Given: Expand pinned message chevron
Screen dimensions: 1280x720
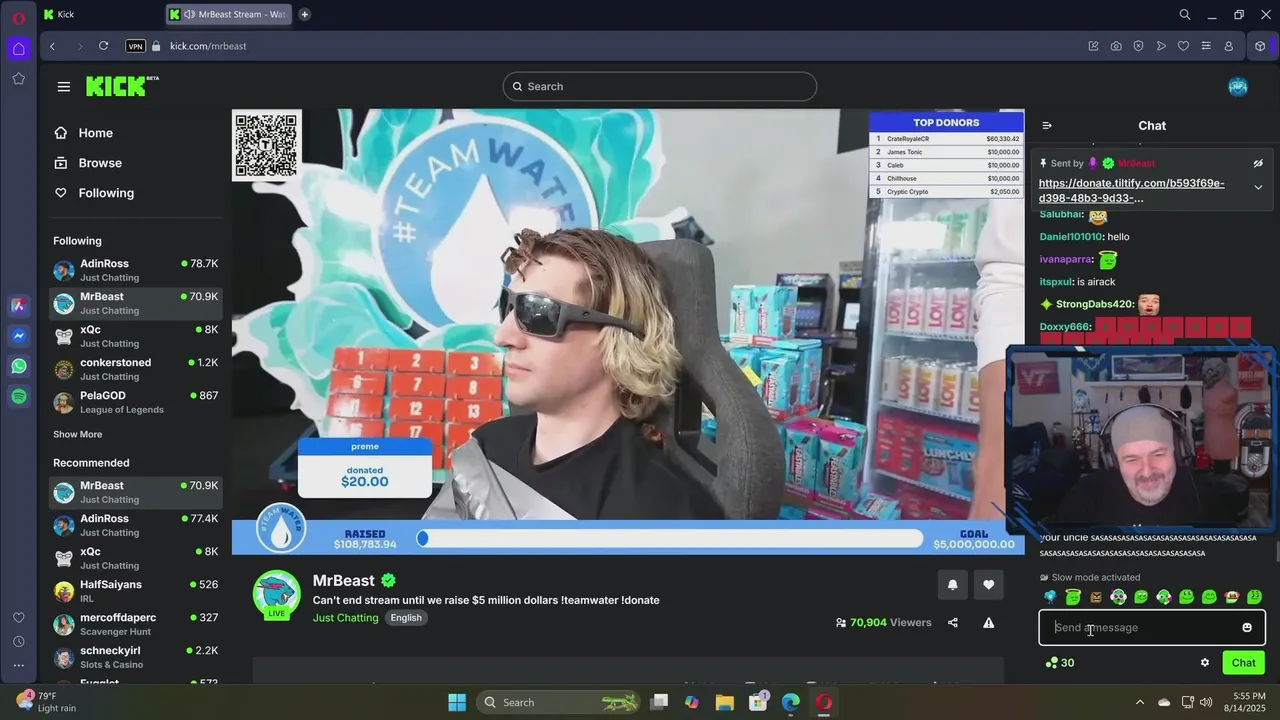Looking at the screenshot, I should [1258, 187].
